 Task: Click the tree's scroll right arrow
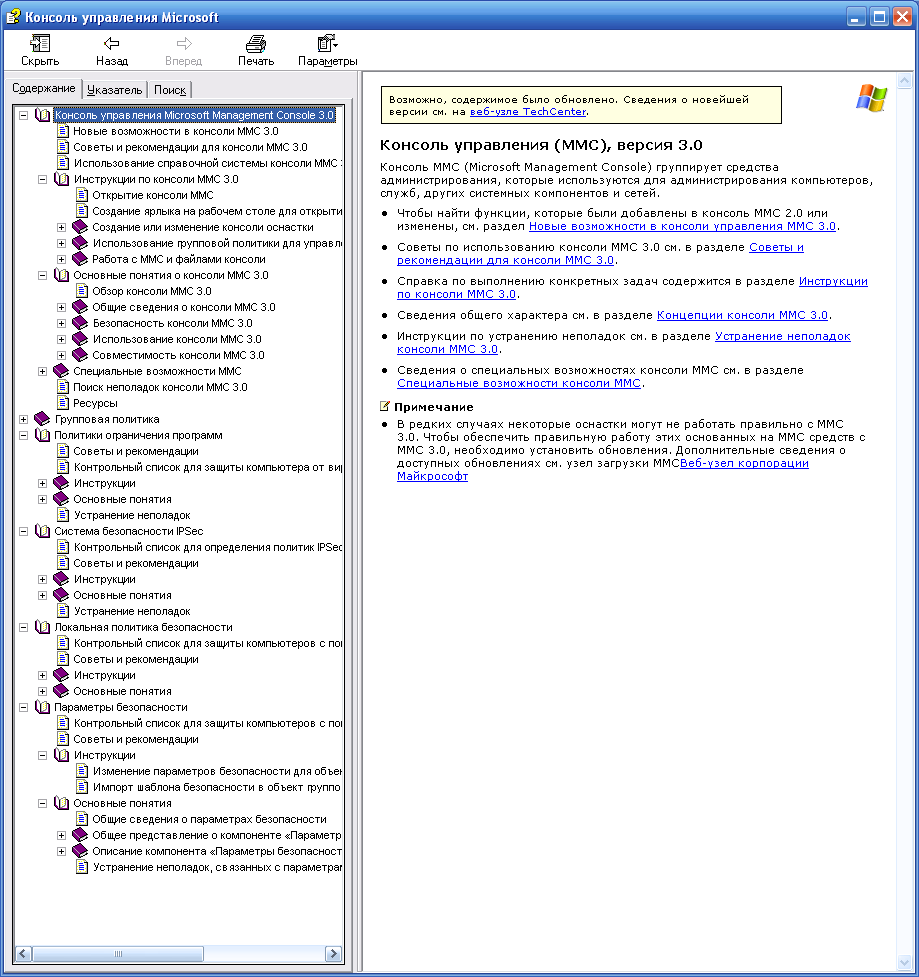tap(333, 953)
